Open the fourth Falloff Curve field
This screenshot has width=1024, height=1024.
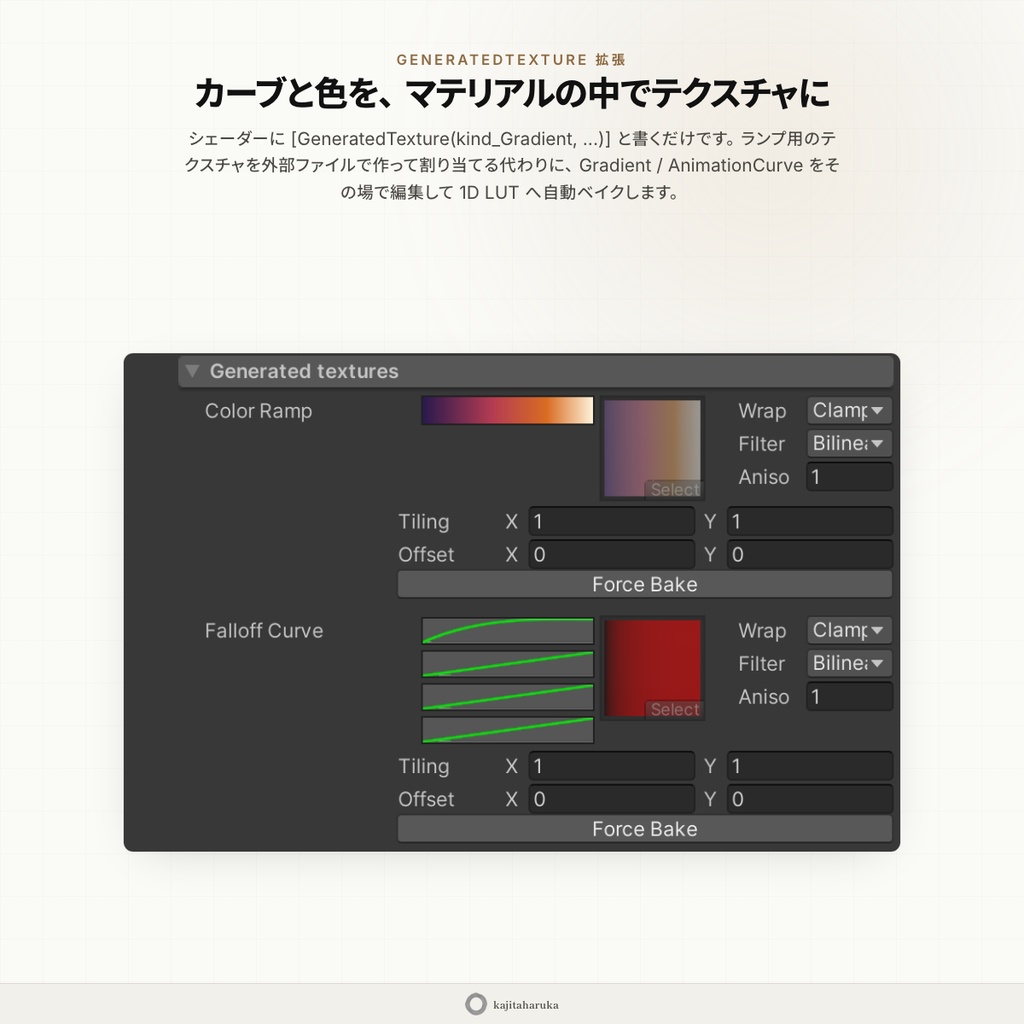[x=507, y=729]
